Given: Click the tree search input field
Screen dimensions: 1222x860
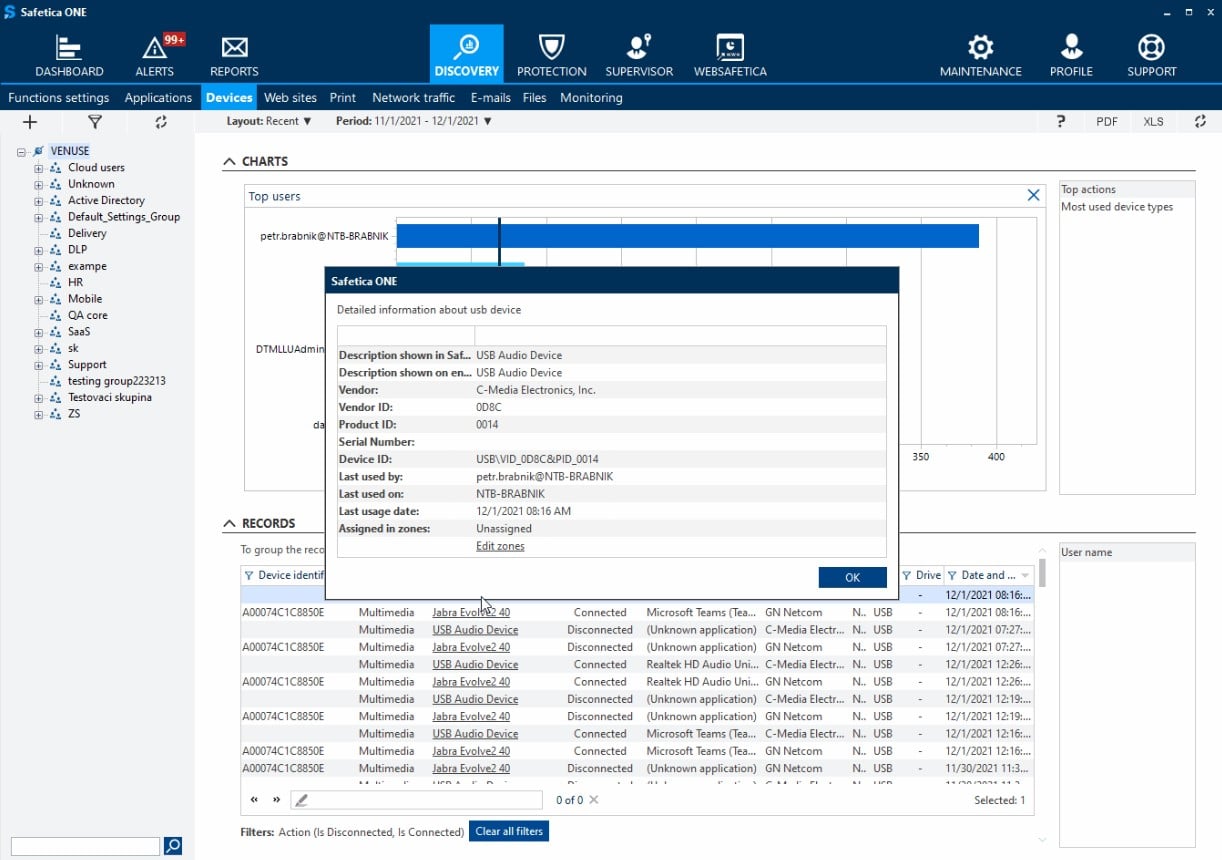Looking at the screenshot, I should tap(85, 846).
